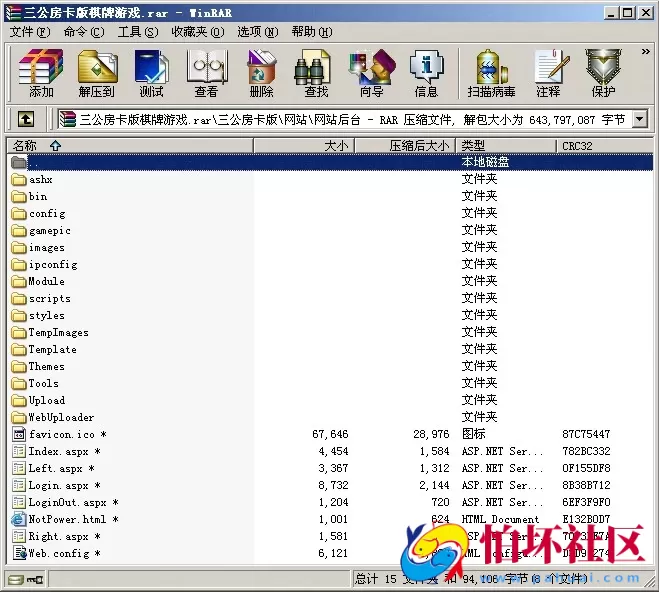
Task: Open the Help (帮助) menu
Action: [x=312, y=32]
